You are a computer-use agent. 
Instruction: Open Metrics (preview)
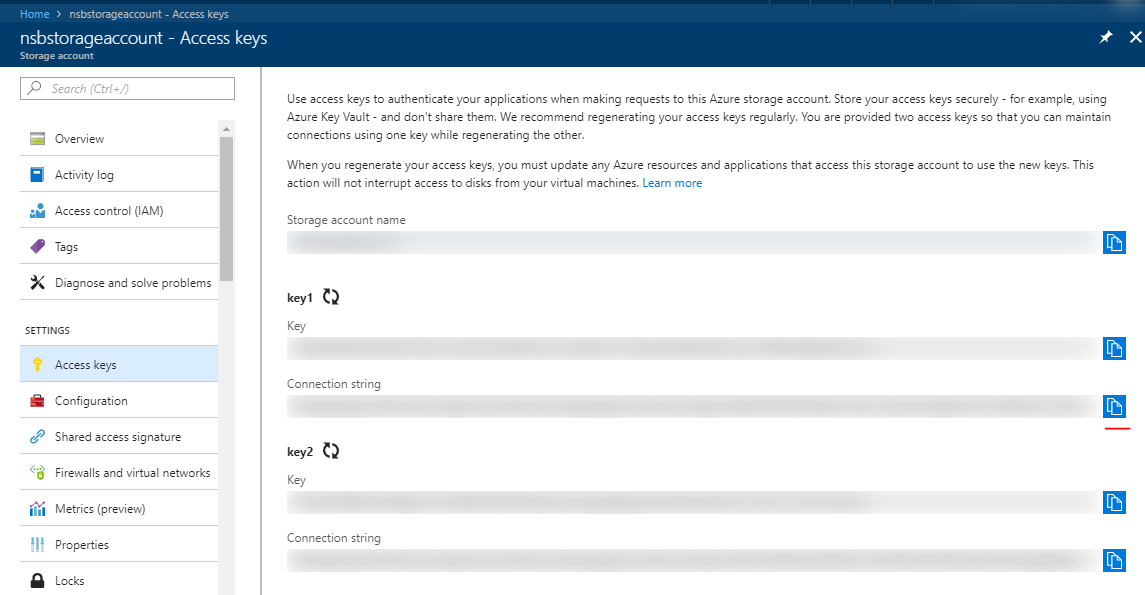coord(119,509)
